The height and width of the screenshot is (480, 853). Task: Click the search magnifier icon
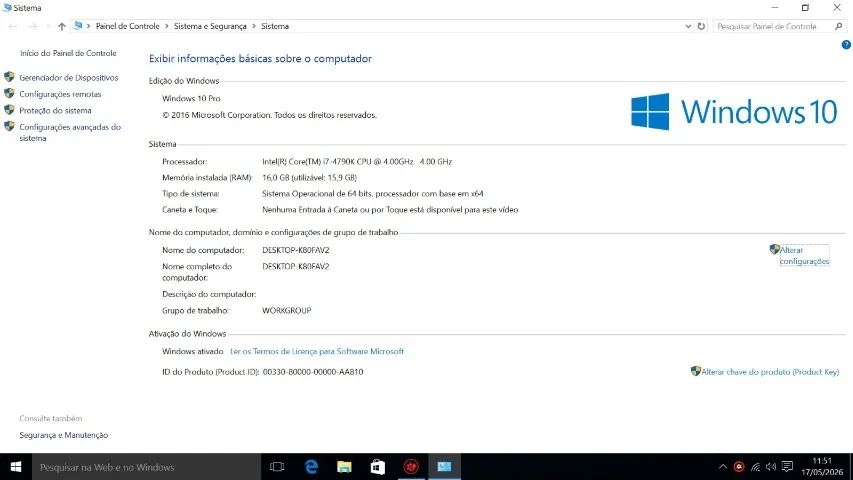coord(838,26)
